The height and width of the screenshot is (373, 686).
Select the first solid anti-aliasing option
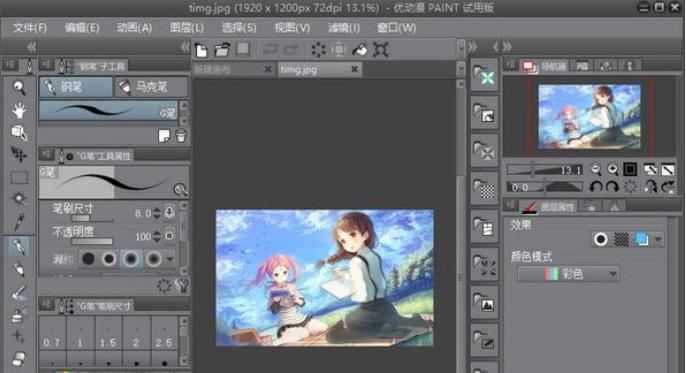click(88, 259)
